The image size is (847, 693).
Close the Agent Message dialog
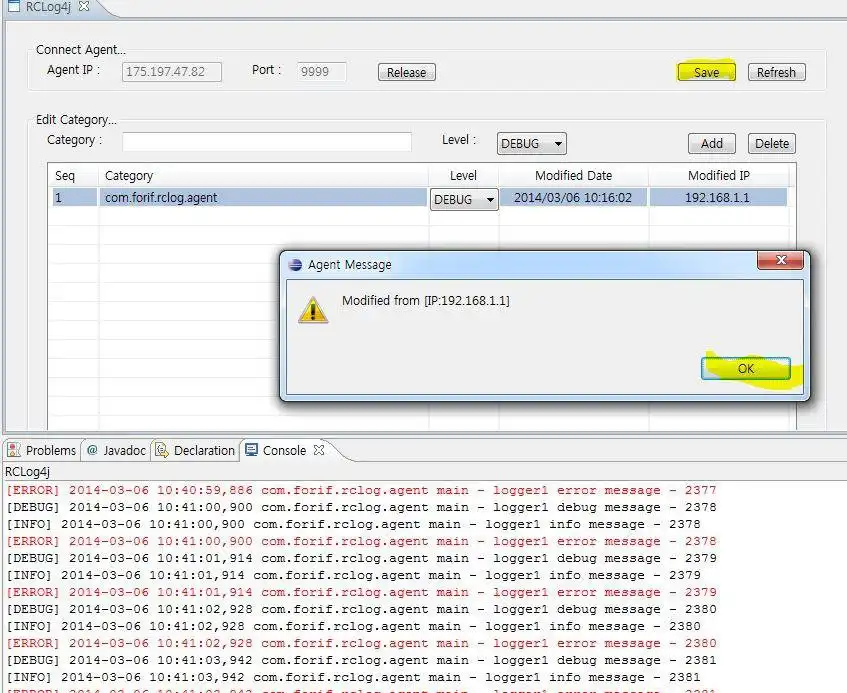pos(781,260)
